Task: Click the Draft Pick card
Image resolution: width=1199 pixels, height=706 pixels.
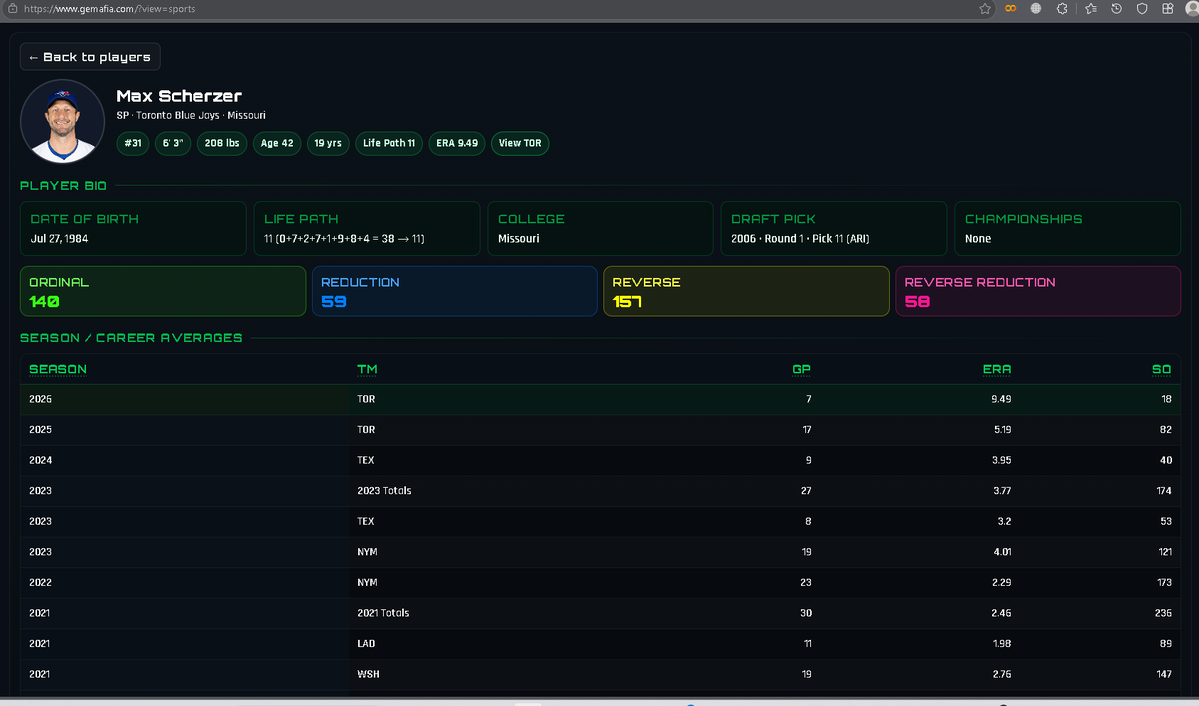Action: pos(833,229)
